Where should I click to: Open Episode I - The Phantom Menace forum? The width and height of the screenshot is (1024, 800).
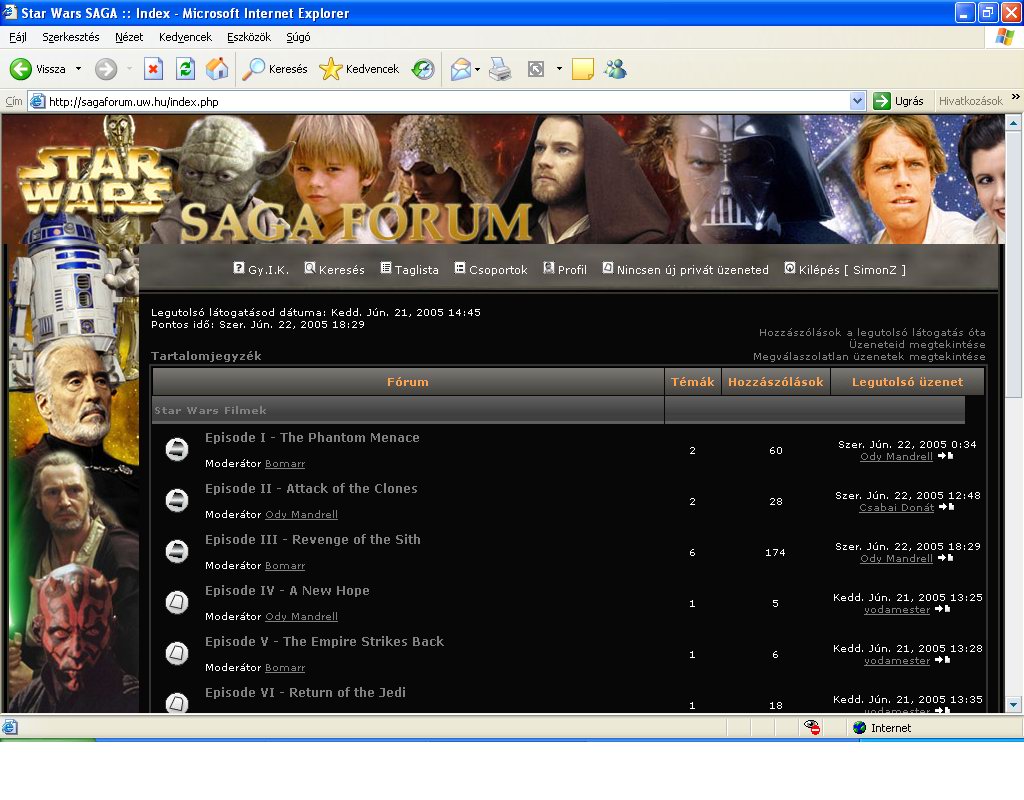tap(312, 438)
